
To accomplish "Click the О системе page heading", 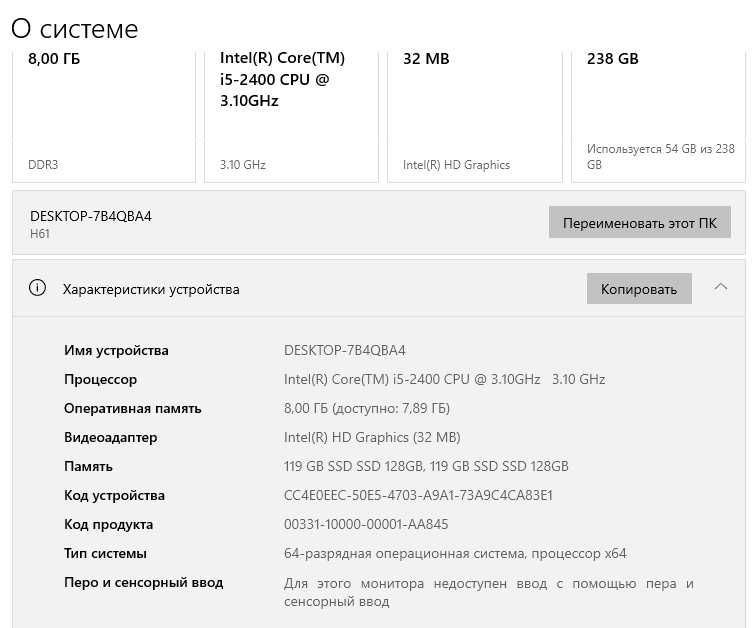I will pos(75,29).
